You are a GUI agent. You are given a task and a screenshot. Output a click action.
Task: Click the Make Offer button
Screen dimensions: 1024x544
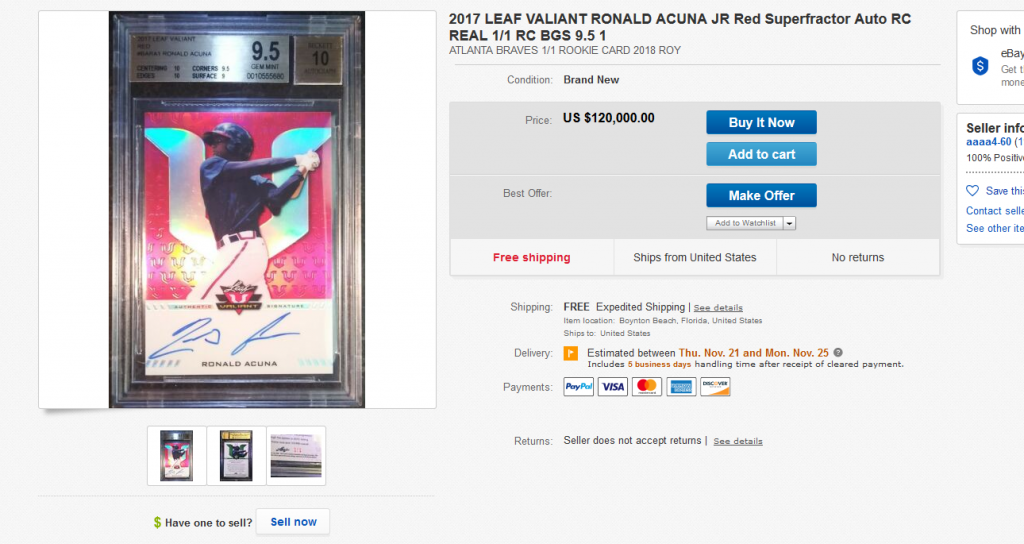point(761,195)
